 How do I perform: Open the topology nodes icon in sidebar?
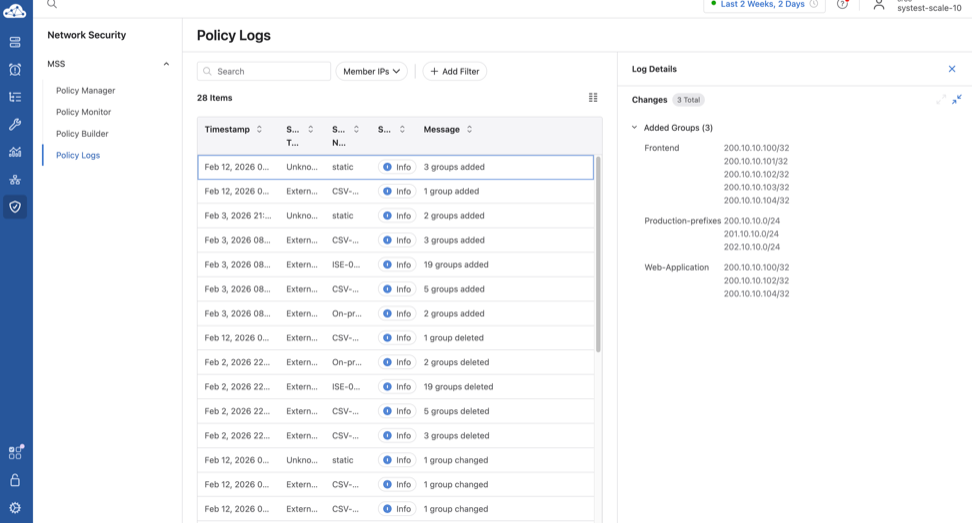coord(15,180)
